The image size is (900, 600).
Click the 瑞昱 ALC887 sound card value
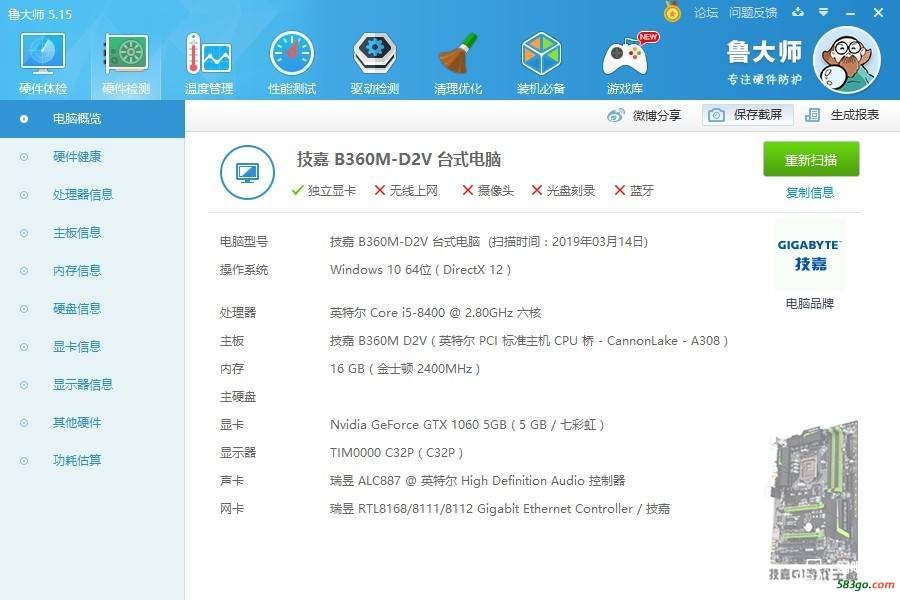tap(478, 481)
